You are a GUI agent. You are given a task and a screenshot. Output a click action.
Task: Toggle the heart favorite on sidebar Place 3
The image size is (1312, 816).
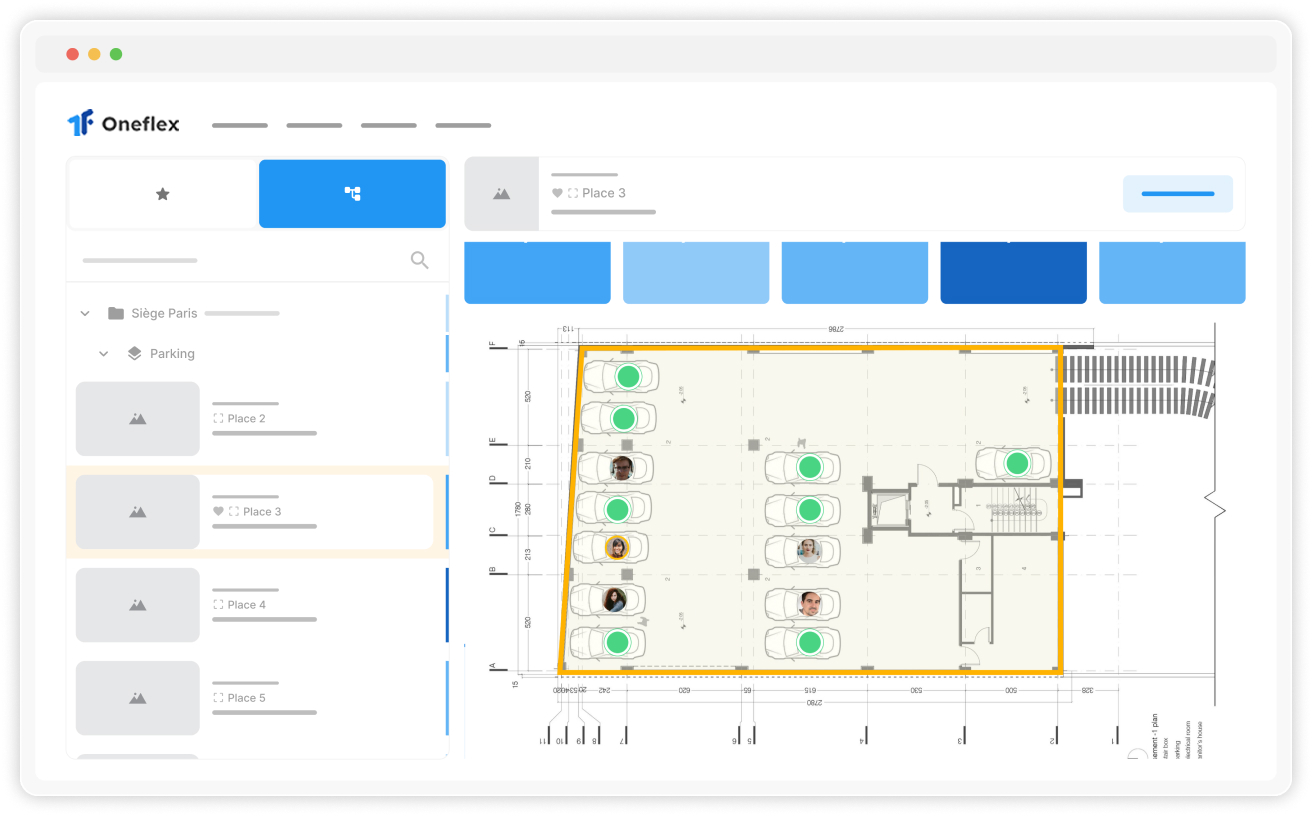[x=218, y=512]
